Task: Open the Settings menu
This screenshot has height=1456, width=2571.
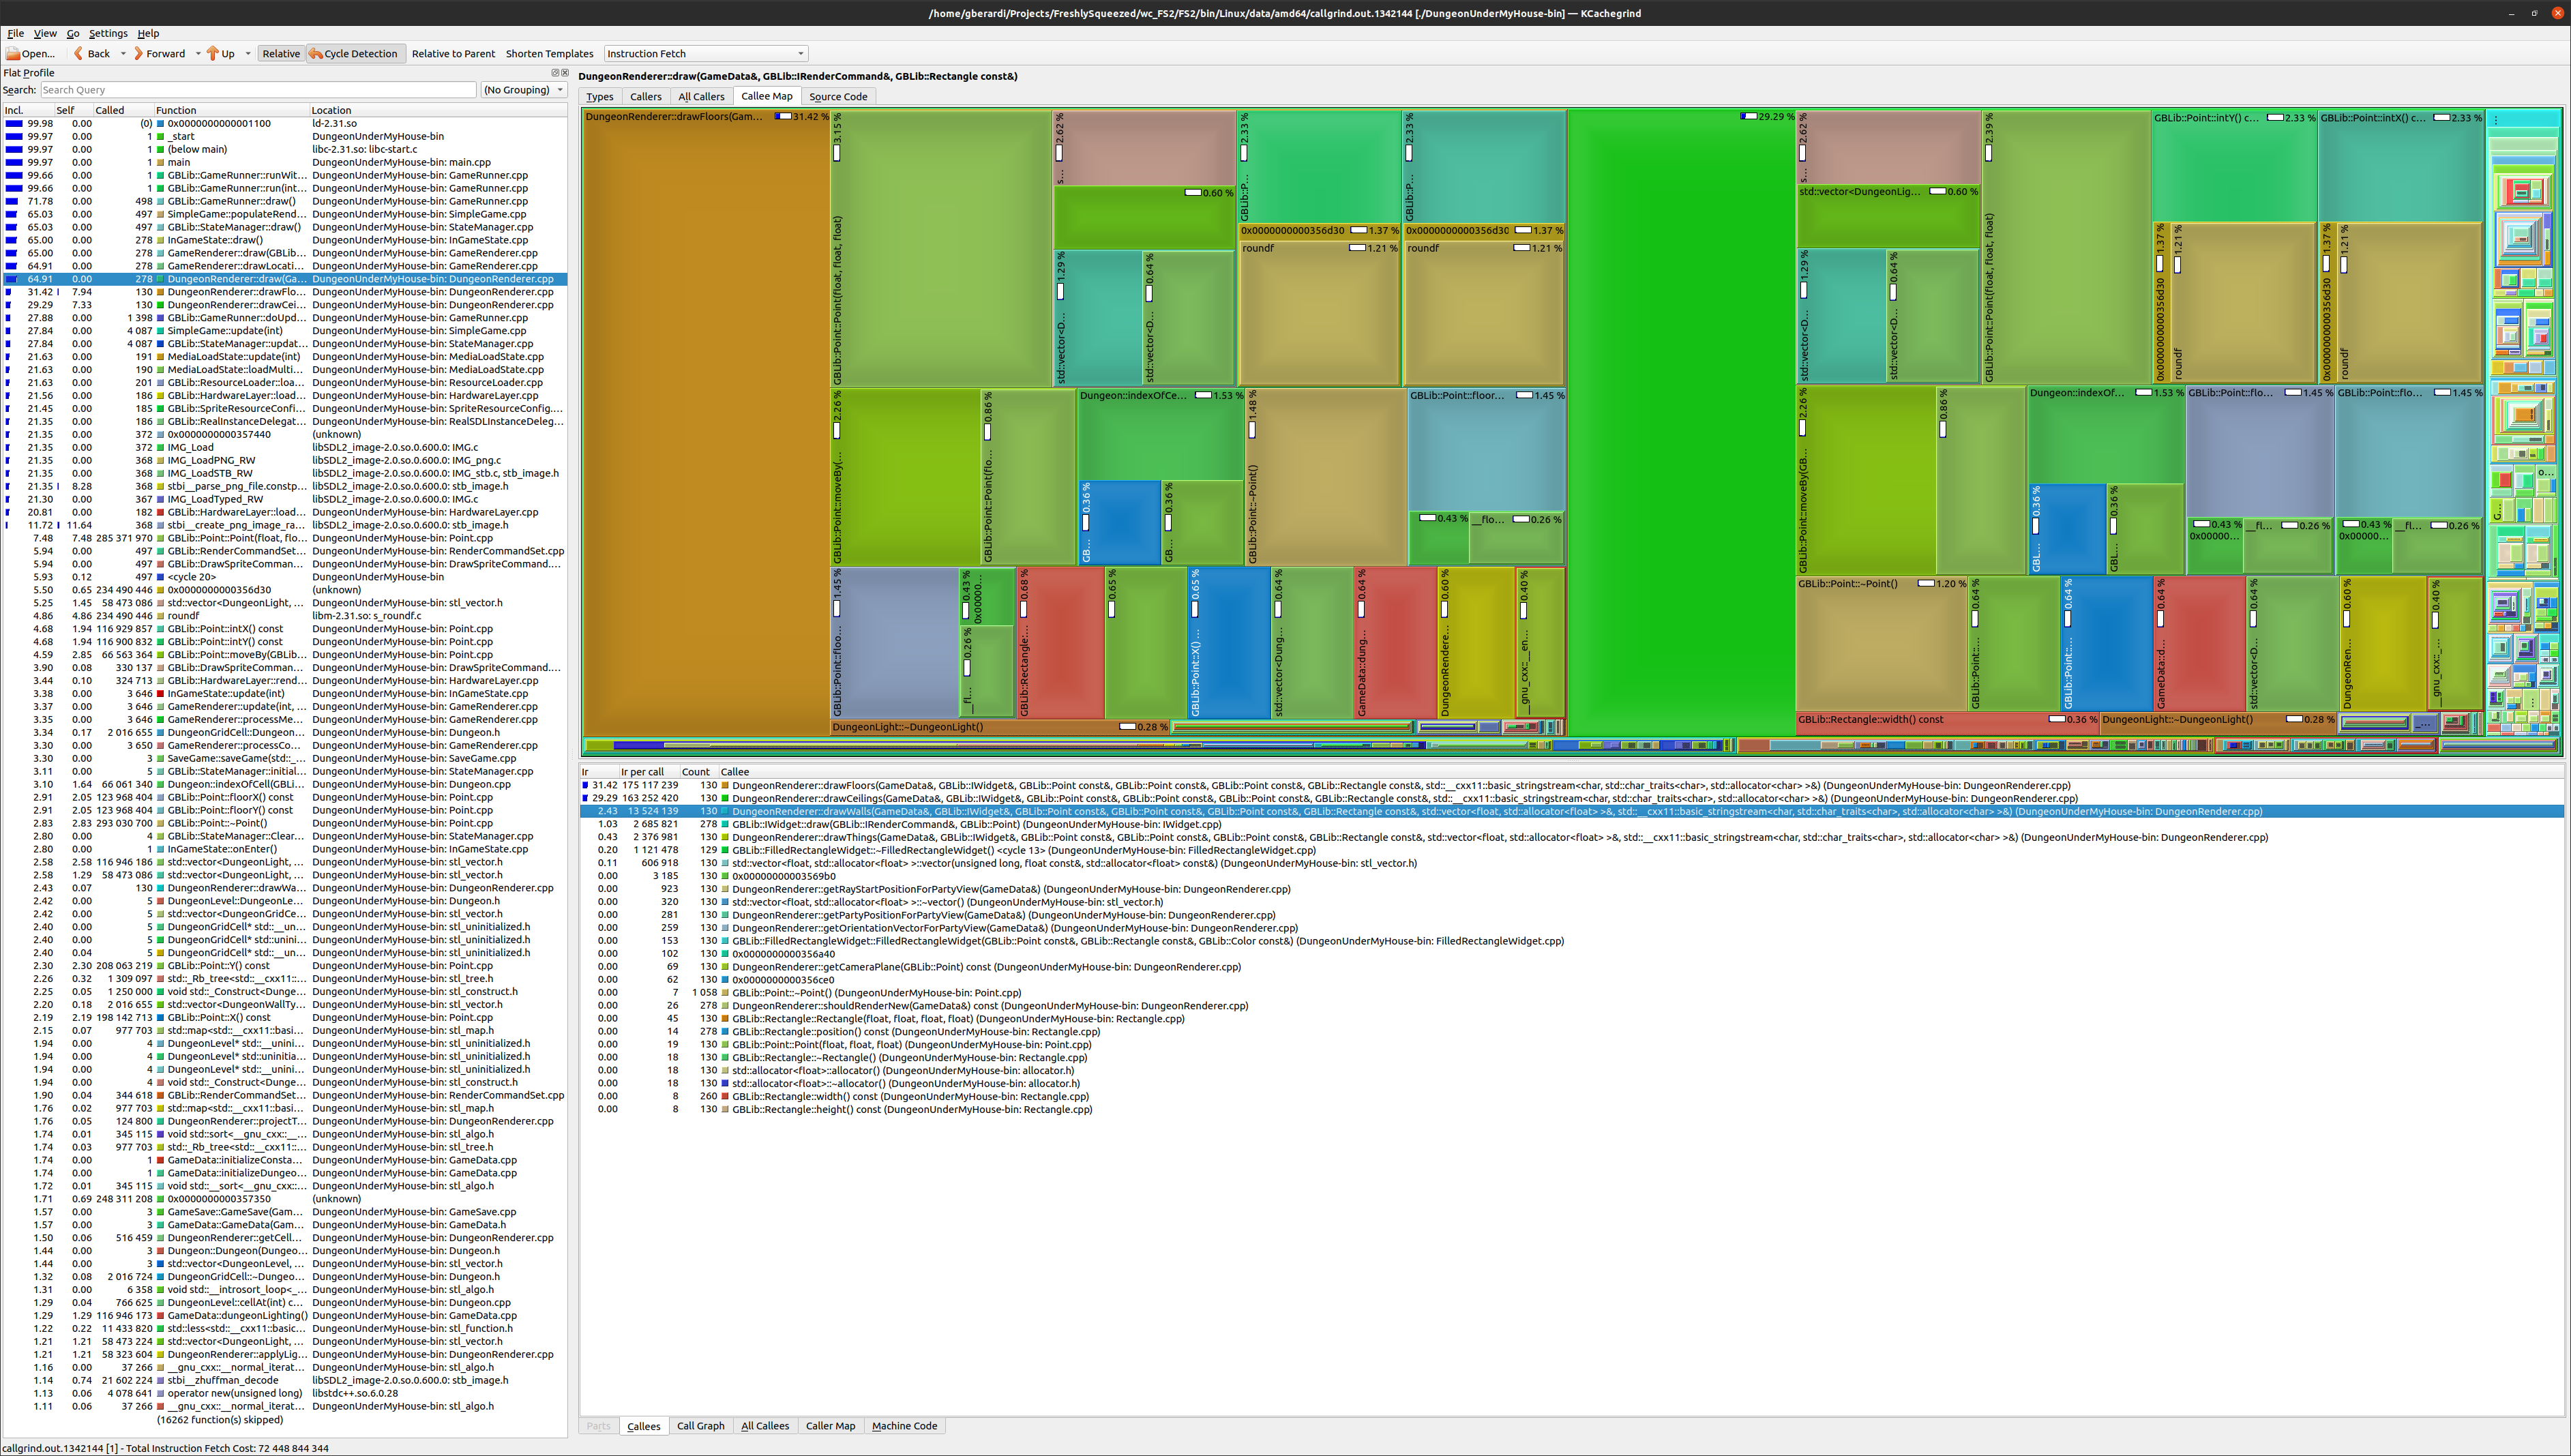Action: [108, 33]
